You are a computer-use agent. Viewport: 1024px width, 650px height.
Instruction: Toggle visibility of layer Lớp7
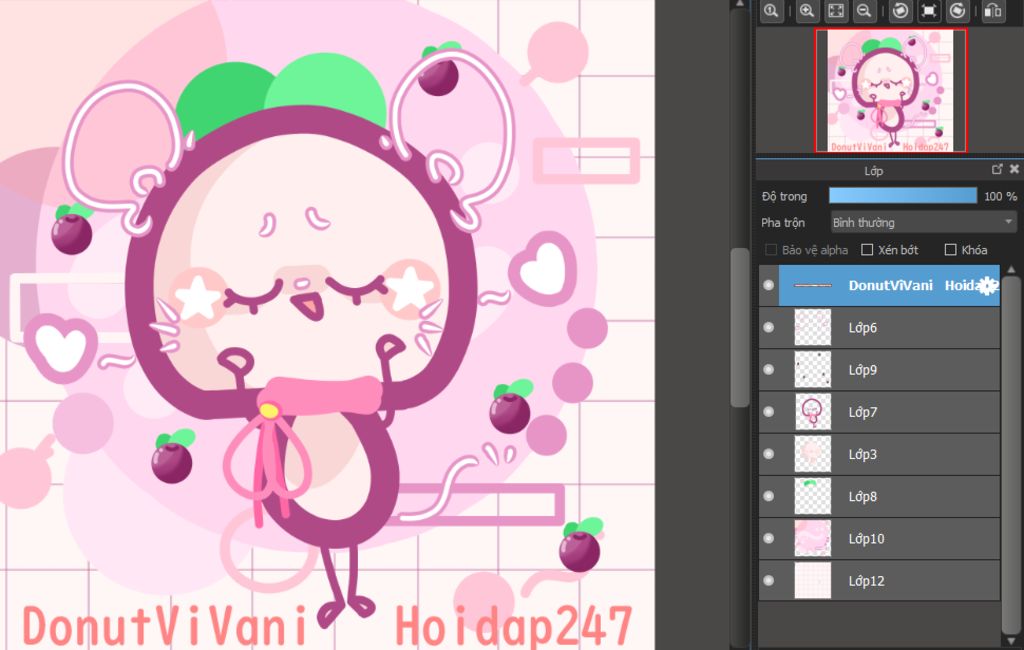pos(769,412)
